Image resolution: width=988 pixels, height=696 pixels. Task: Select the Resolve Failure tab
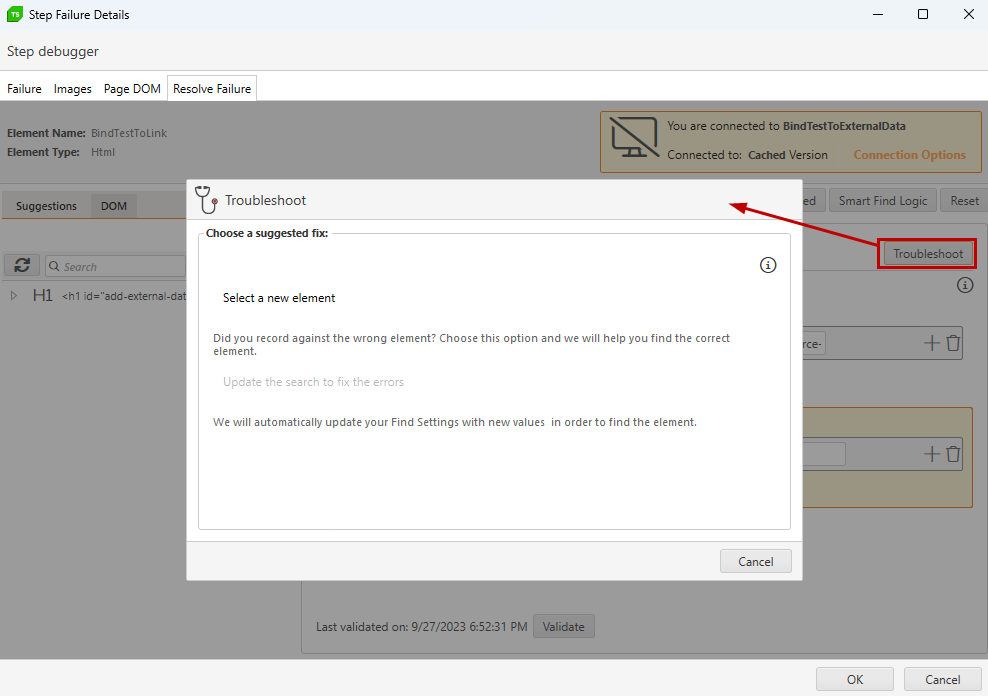(x=212, y=89)
